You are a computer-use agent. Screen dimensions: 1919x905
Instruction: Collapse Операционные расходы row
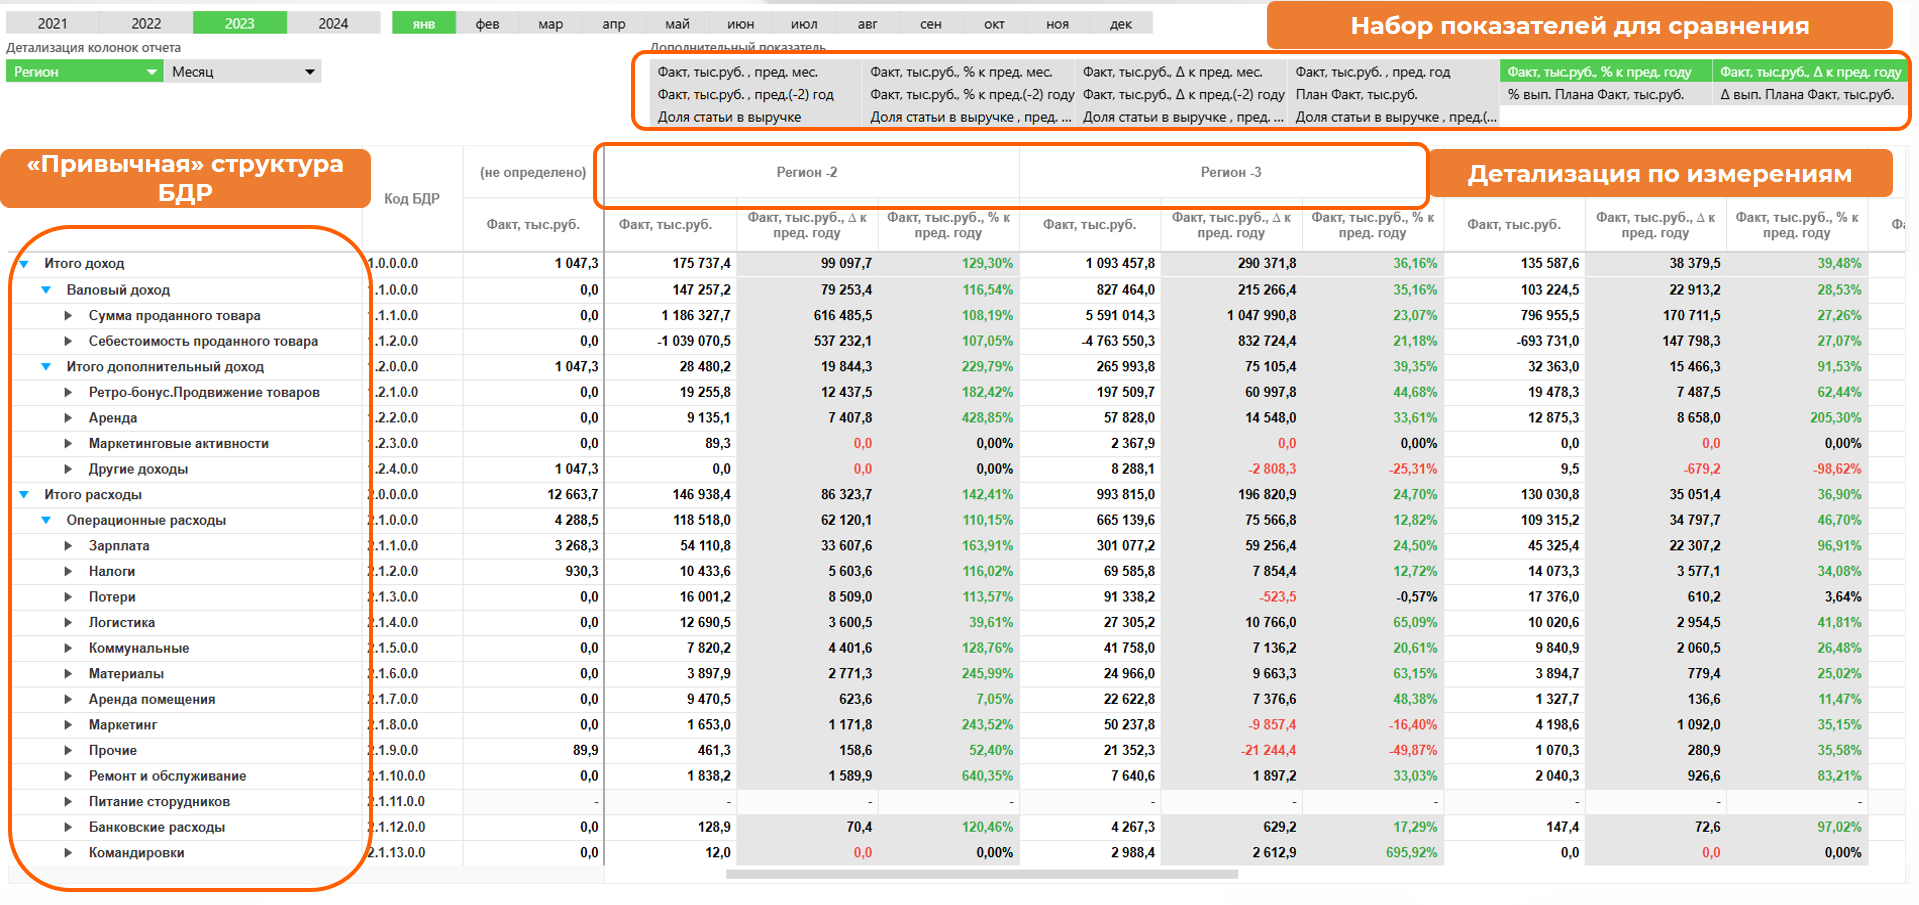coord(46,520)
